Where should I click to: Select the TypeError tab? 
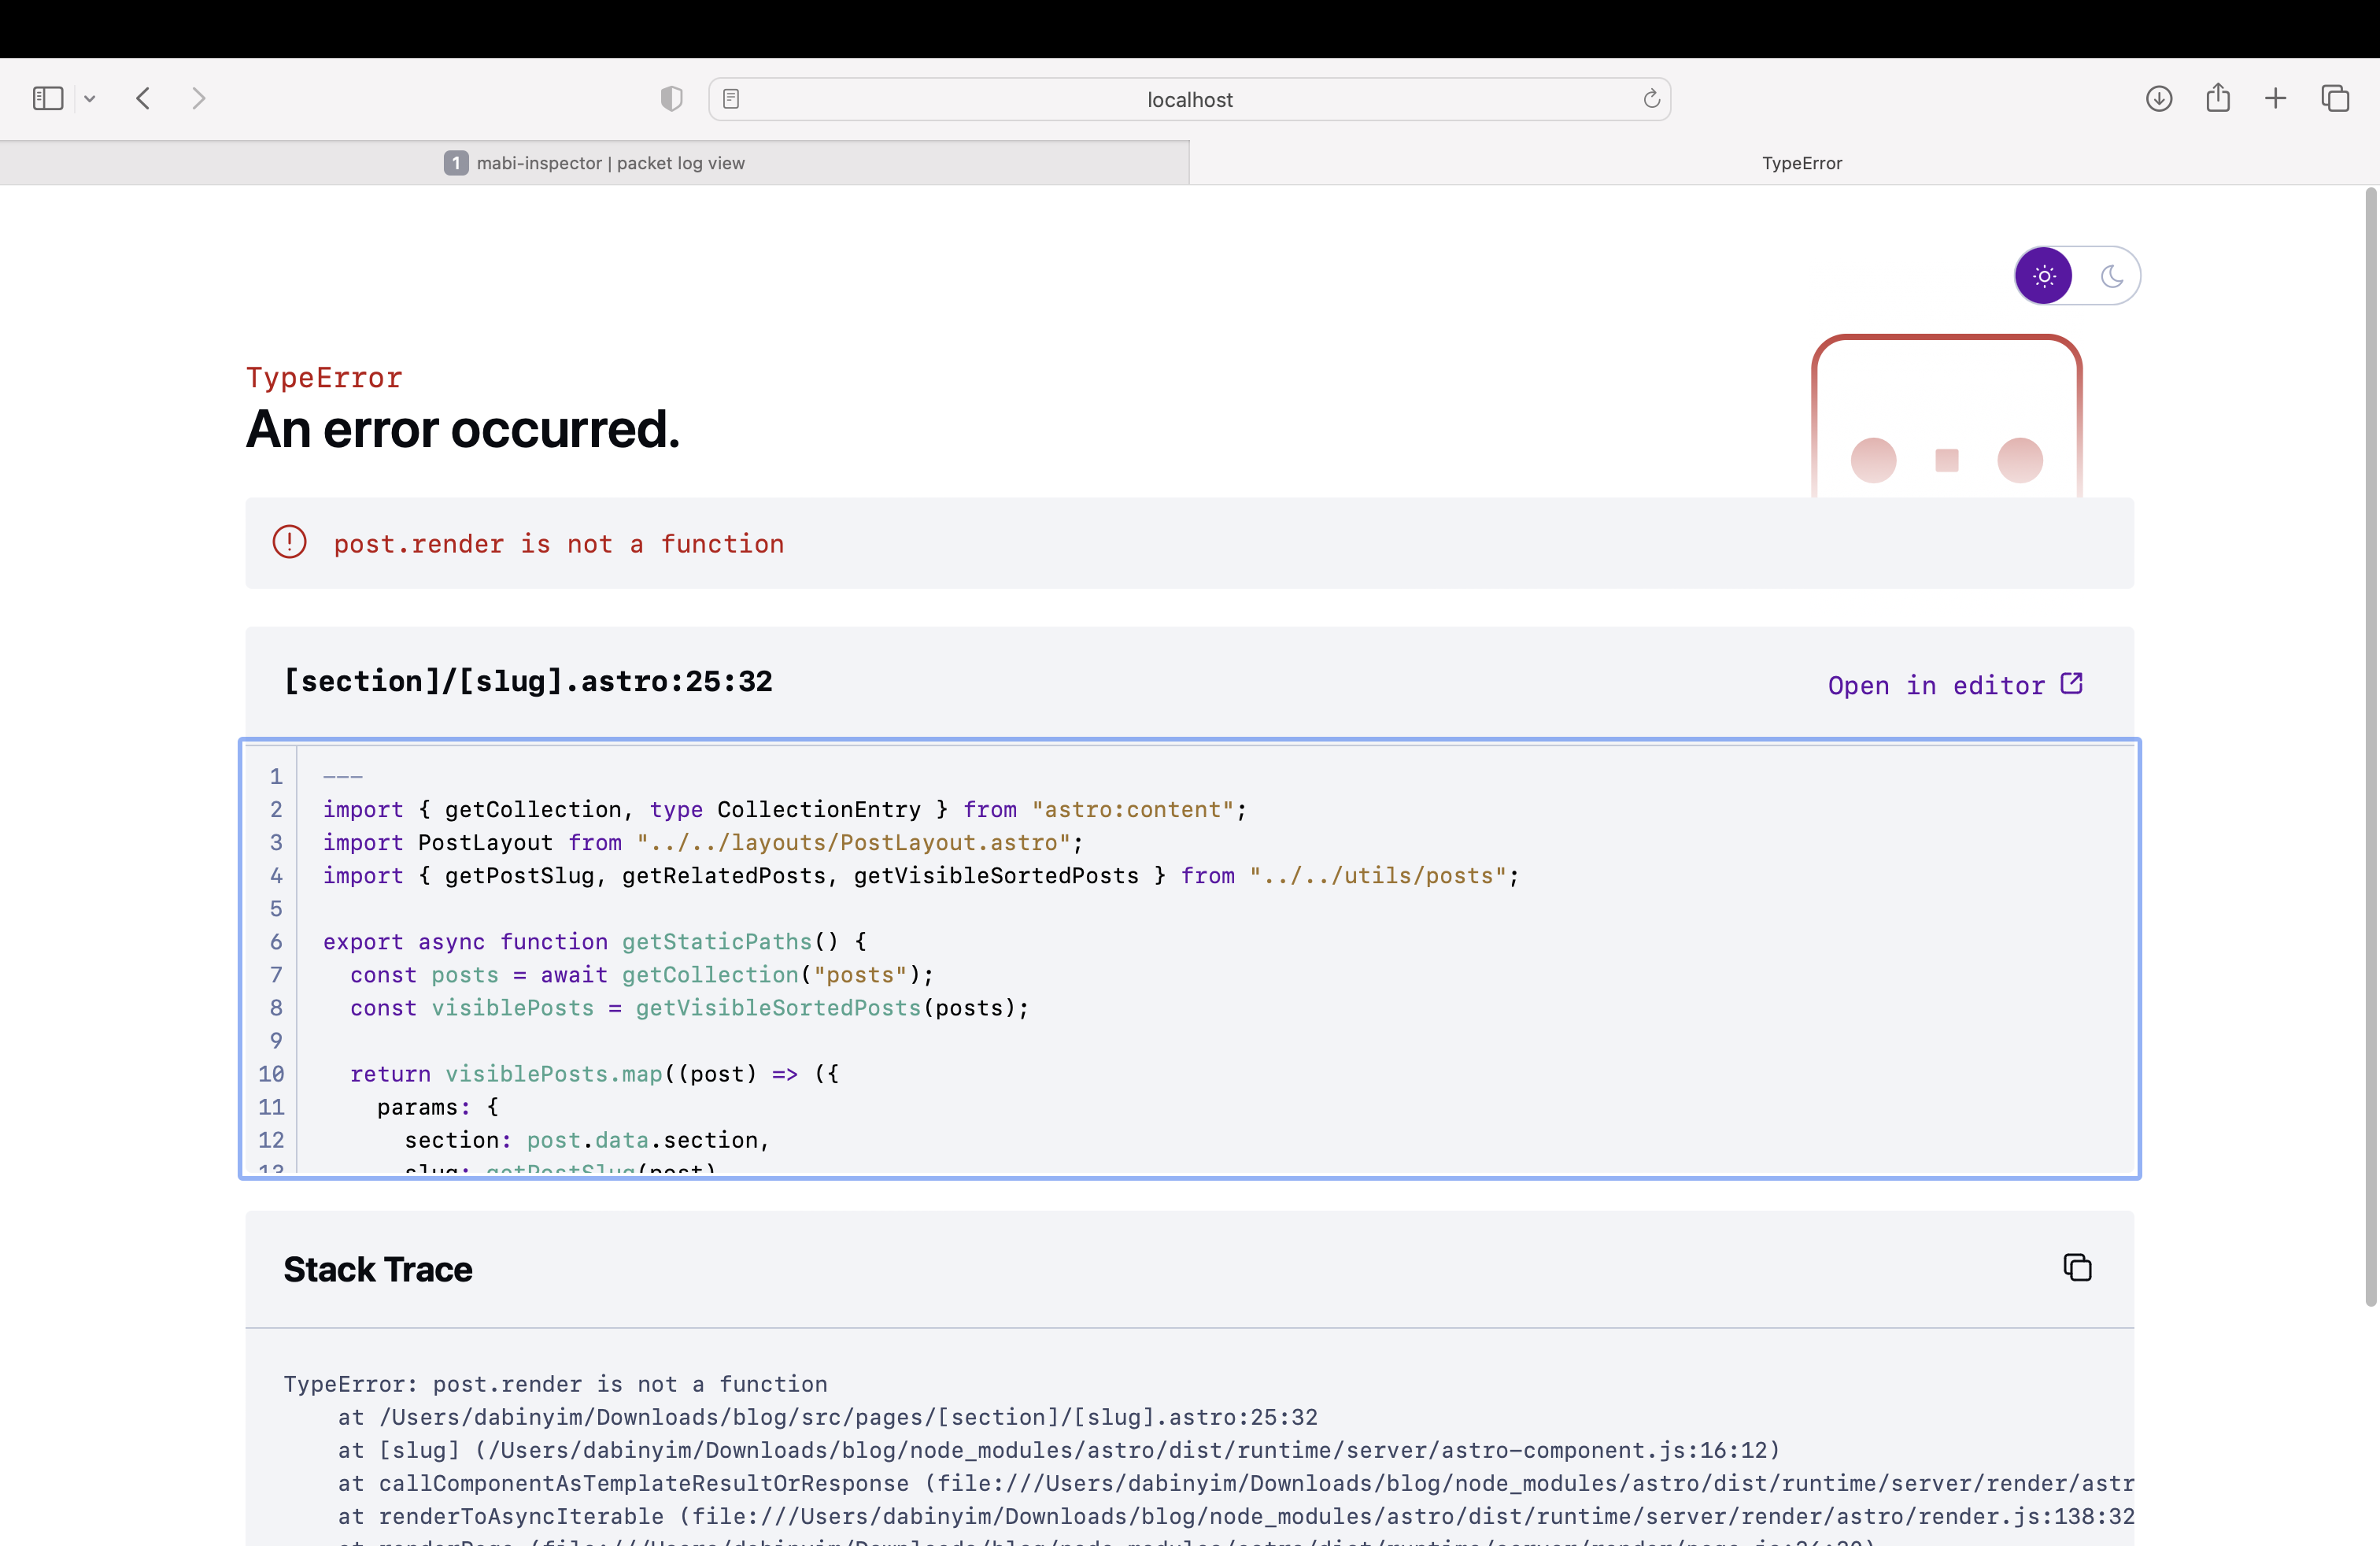(x=1801, y=163)
